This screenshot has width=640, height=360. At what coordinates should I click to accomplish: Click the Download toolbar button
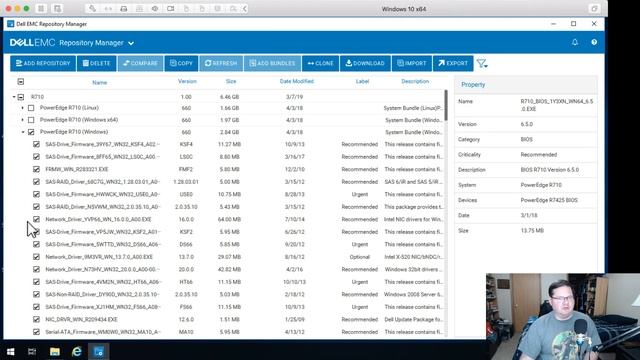(x=365, y=63)
